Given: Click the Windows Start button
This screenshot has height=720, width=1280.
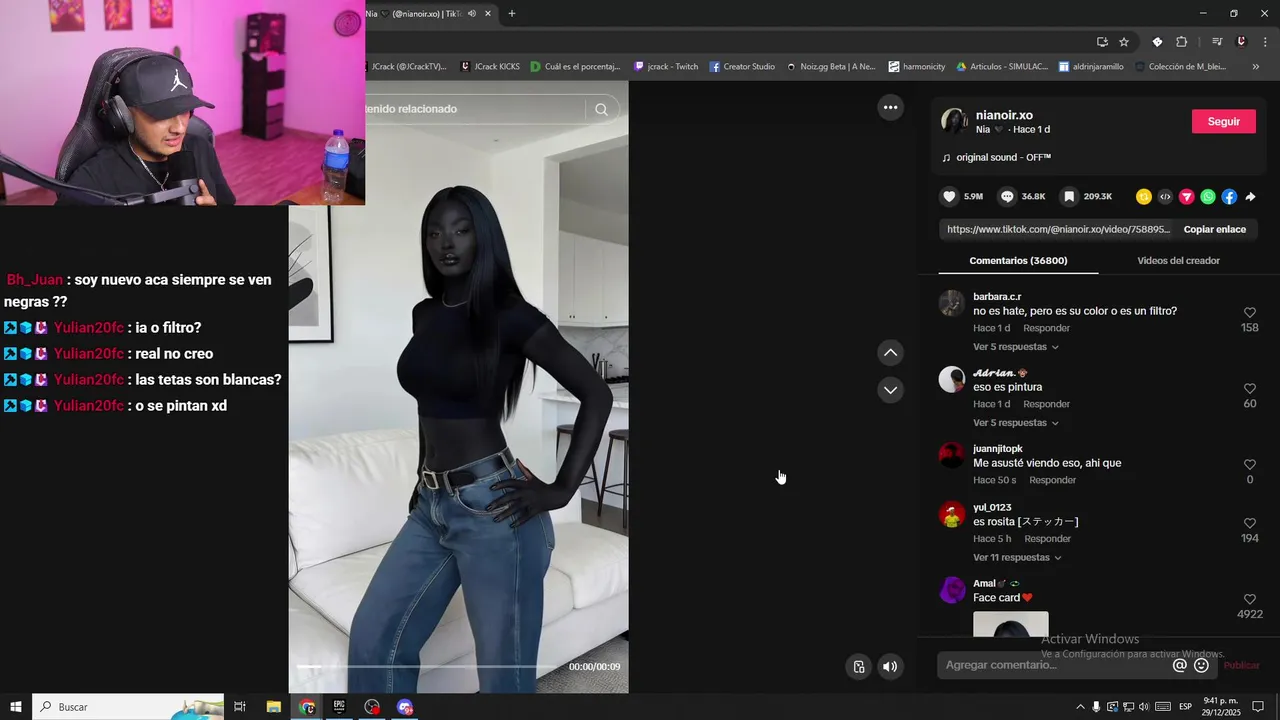Looking at the screenshot, I should (16, 707).
